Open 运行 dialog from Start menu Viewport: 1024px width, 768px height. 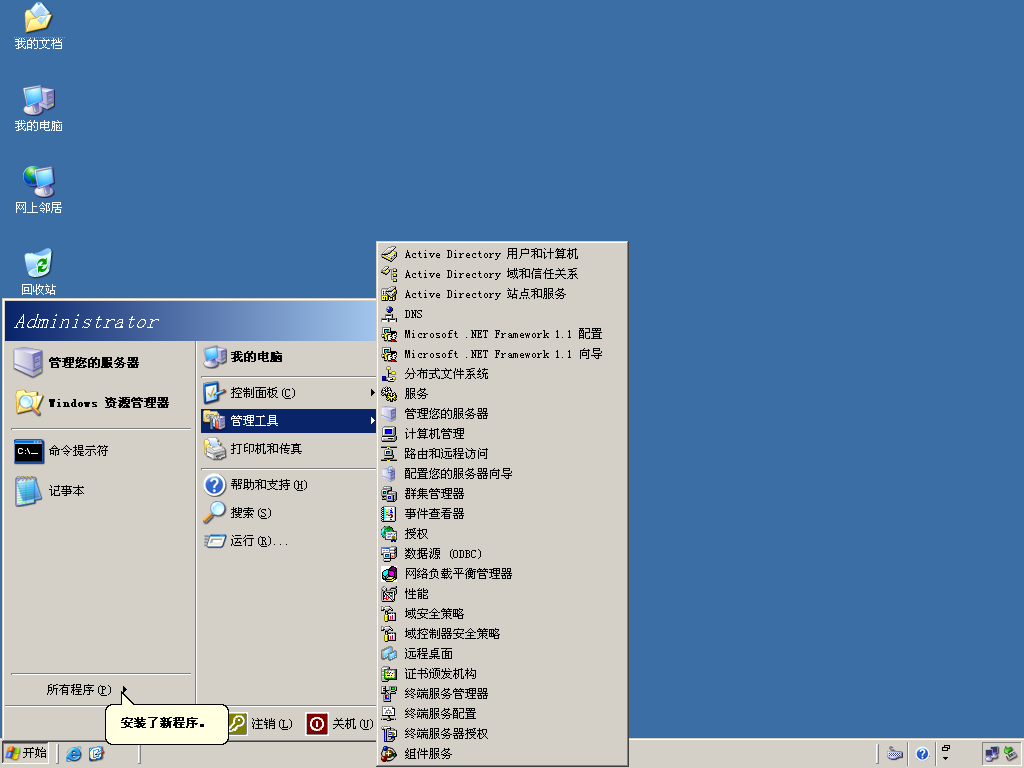[x=289, y=541]
